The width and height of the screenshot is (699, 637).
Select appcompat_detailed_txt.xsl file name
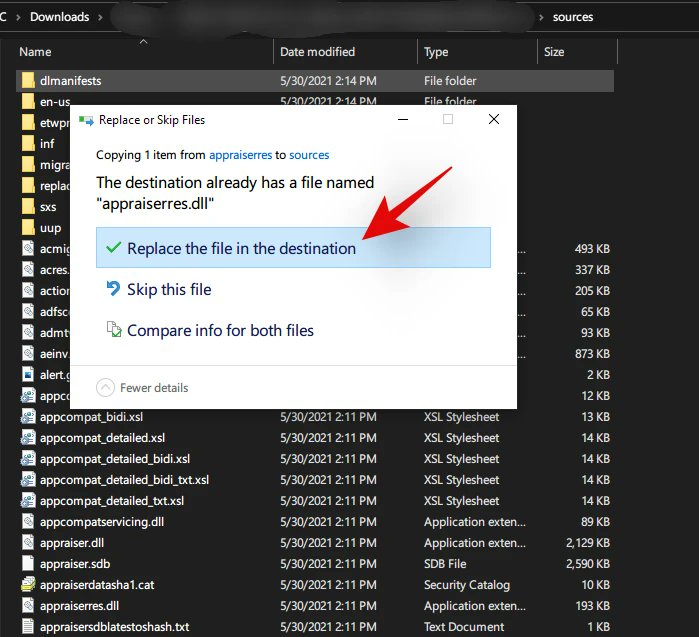(x=112, y=501)
